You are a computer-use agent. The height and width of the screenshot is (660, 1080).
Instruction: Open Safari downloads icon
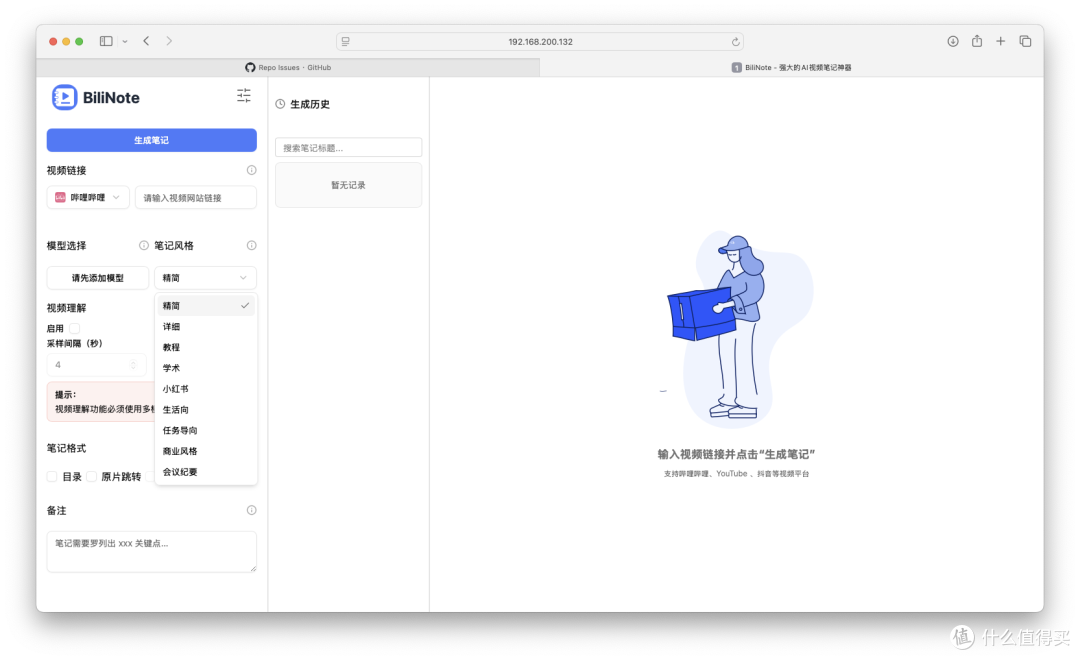click(x=953, y=41)
